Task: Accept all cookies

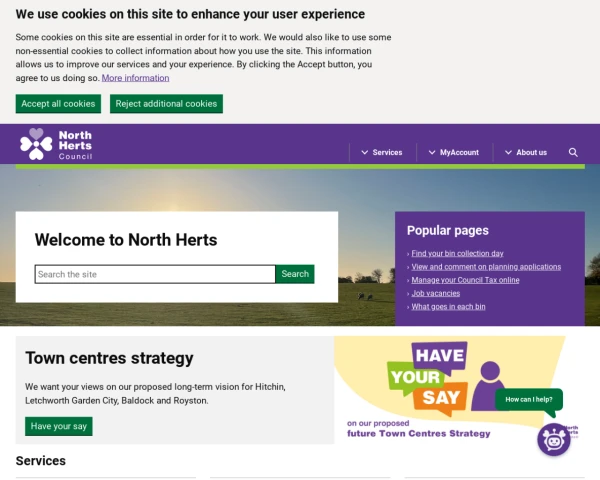Action: coord(58,104)
